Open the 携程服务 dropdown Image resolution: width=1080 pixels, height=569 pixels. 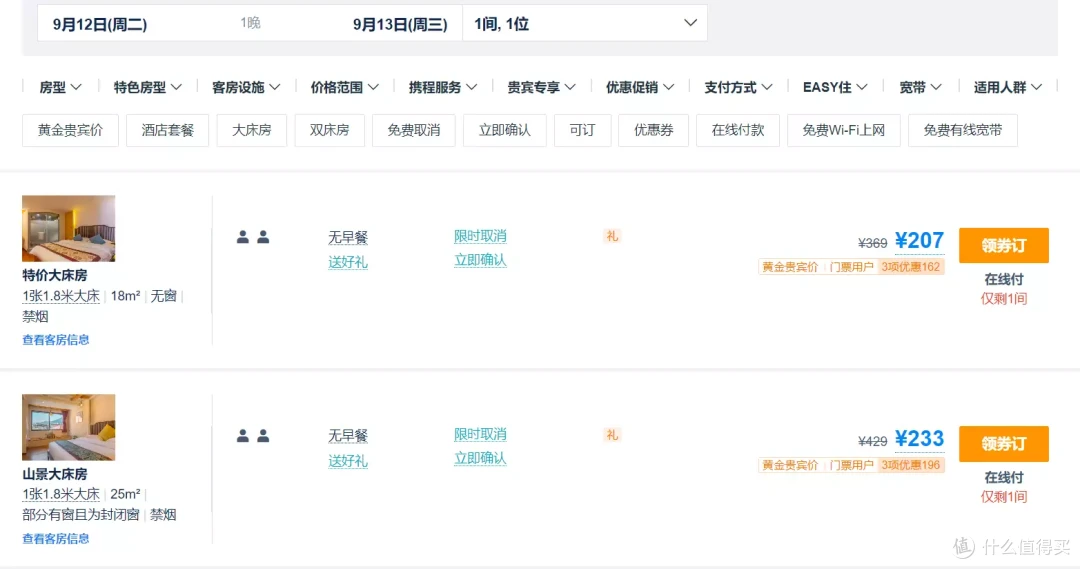443,87
